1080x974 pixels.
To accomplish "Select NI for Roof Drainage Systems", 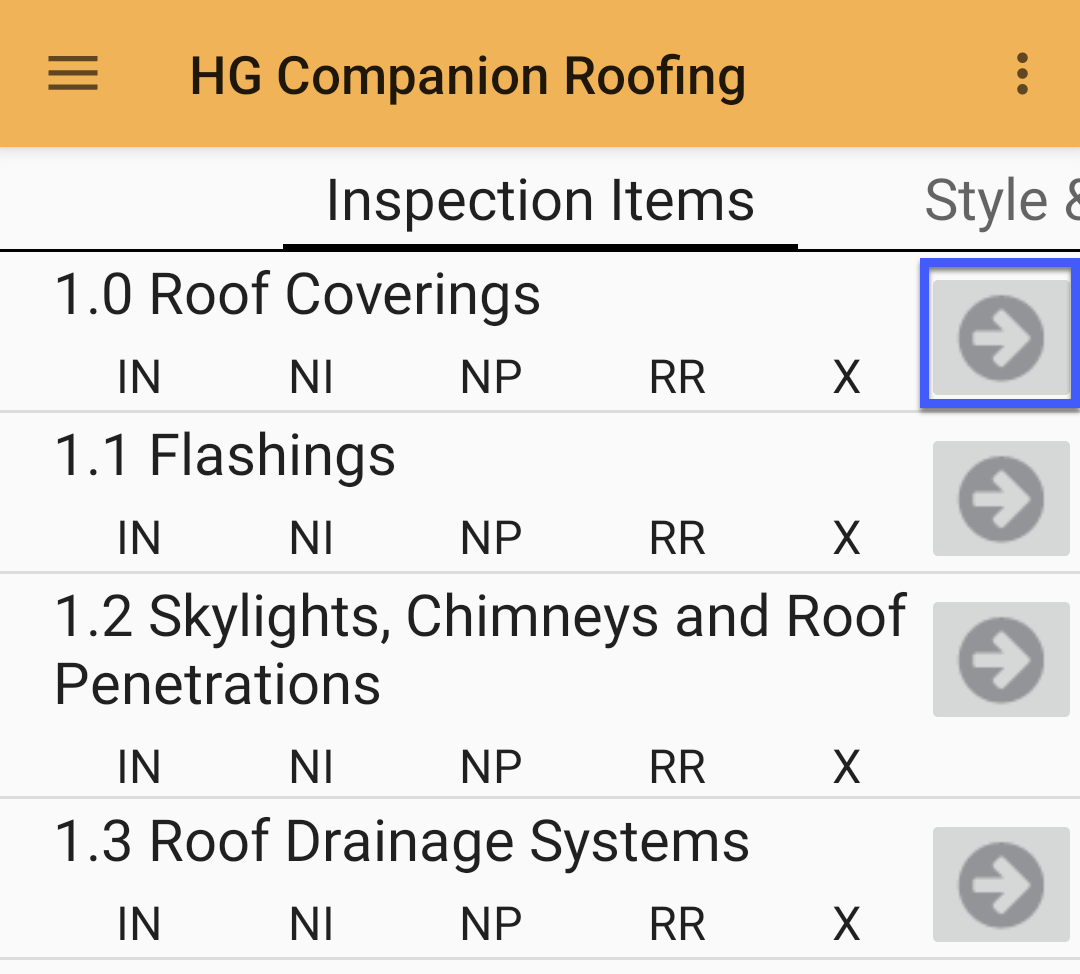I will click(x=311, y=923).
